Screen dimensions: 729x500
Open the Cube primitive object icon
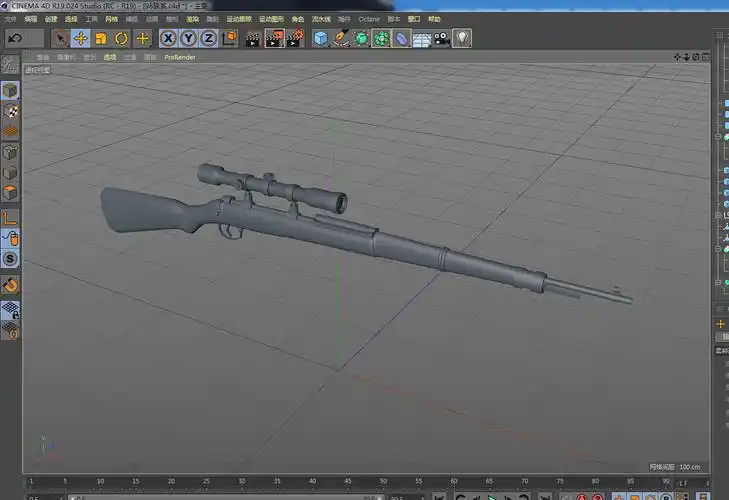pos(321,38)
